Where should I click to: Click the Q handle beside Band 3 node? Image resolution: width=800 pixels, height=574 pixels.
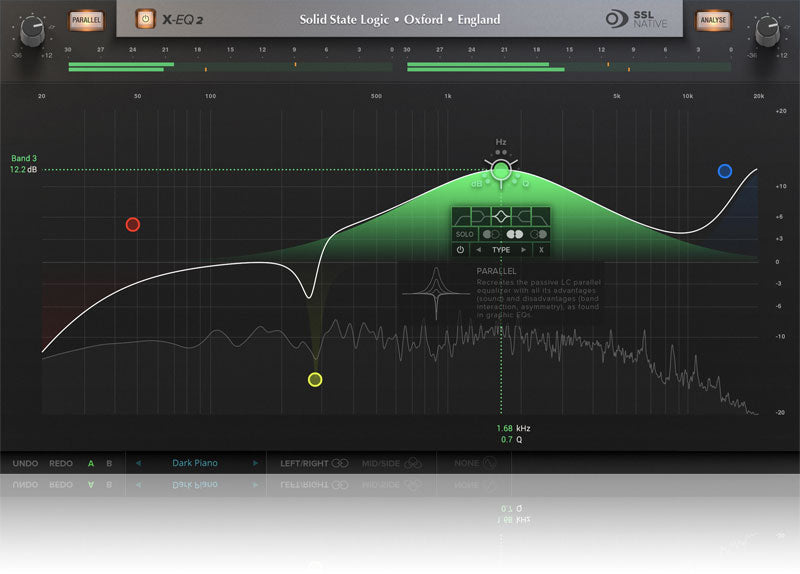tap(526, 184)
